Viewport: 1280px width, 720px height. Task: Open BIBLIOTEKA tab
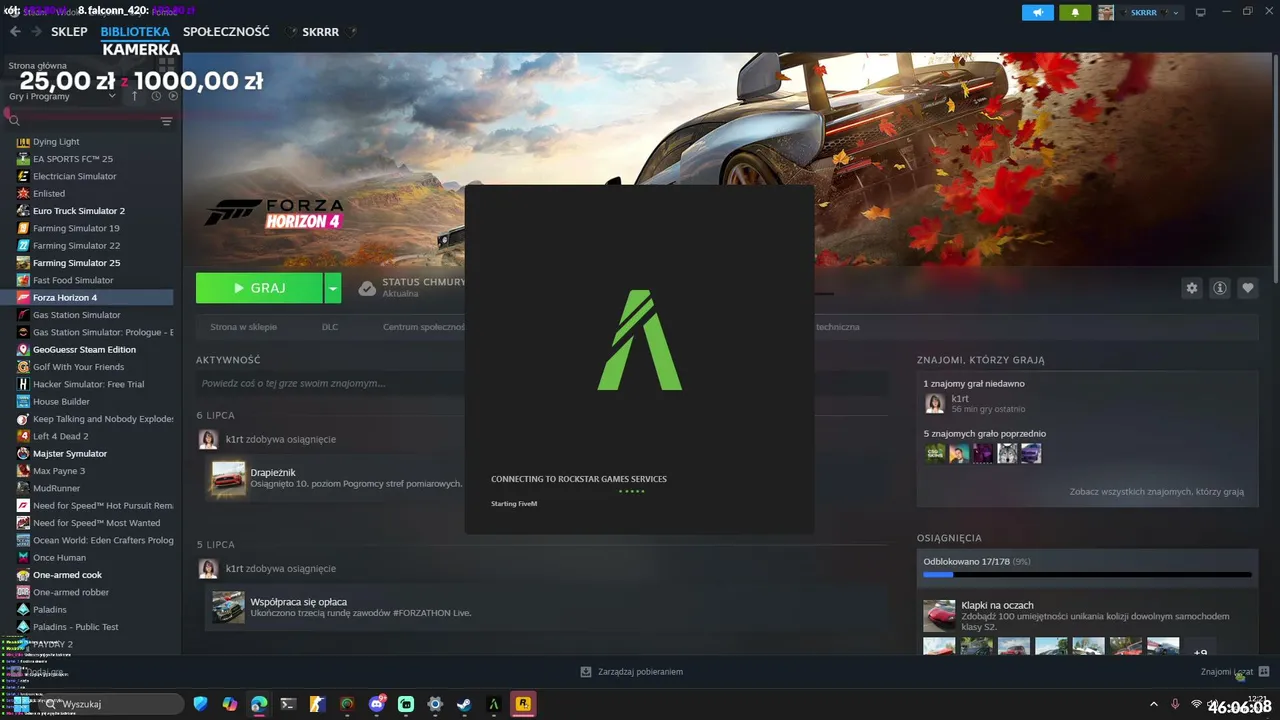point(135,32)
